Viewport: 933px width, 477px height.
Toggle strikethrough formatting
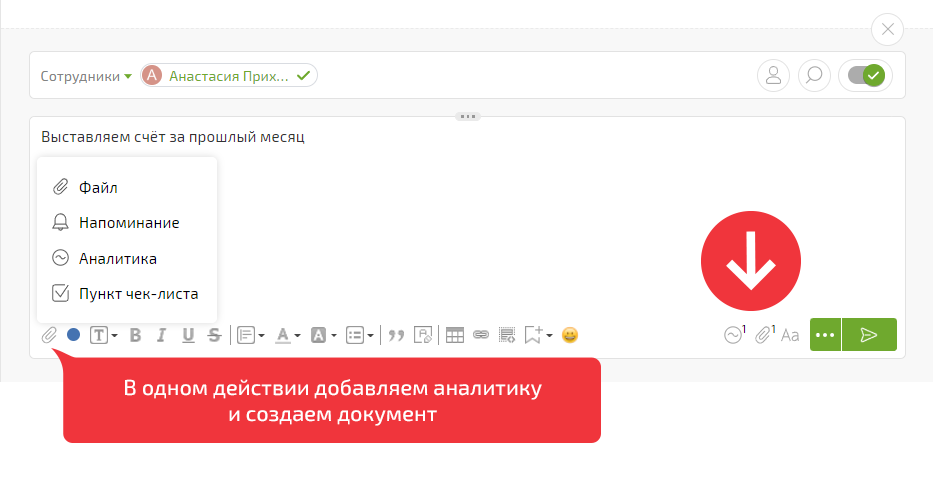[x=214, y=335]
